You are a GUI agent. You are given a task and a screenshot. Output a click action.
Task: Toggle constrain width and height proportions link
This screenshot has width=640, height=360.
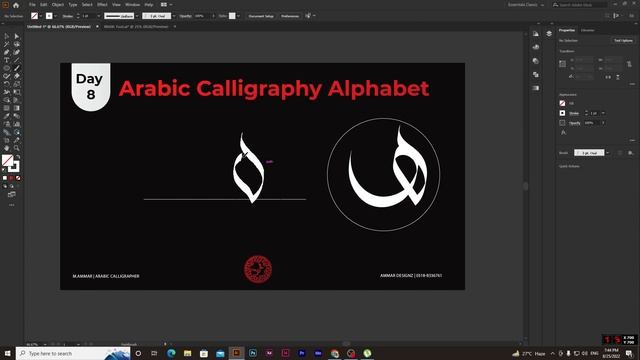click(x=629, y=64)
